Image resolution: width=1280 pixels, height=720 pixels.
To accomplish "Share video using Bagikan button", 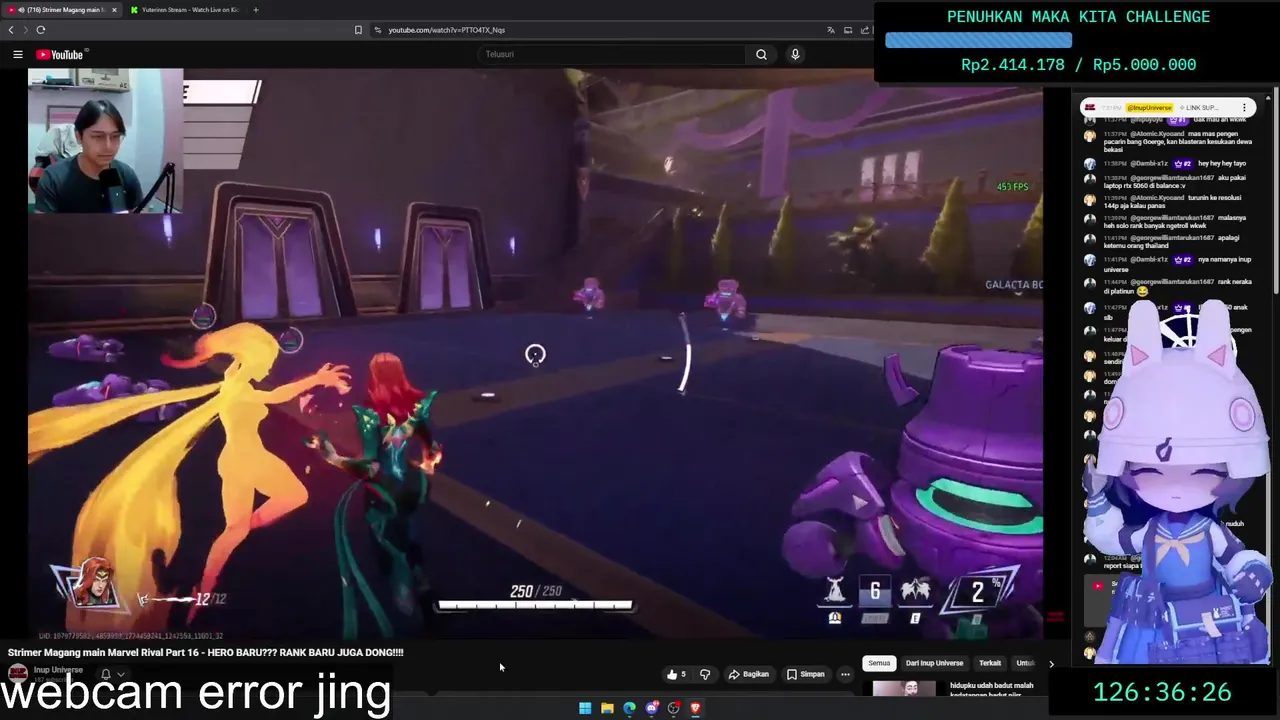I will 749,674.
